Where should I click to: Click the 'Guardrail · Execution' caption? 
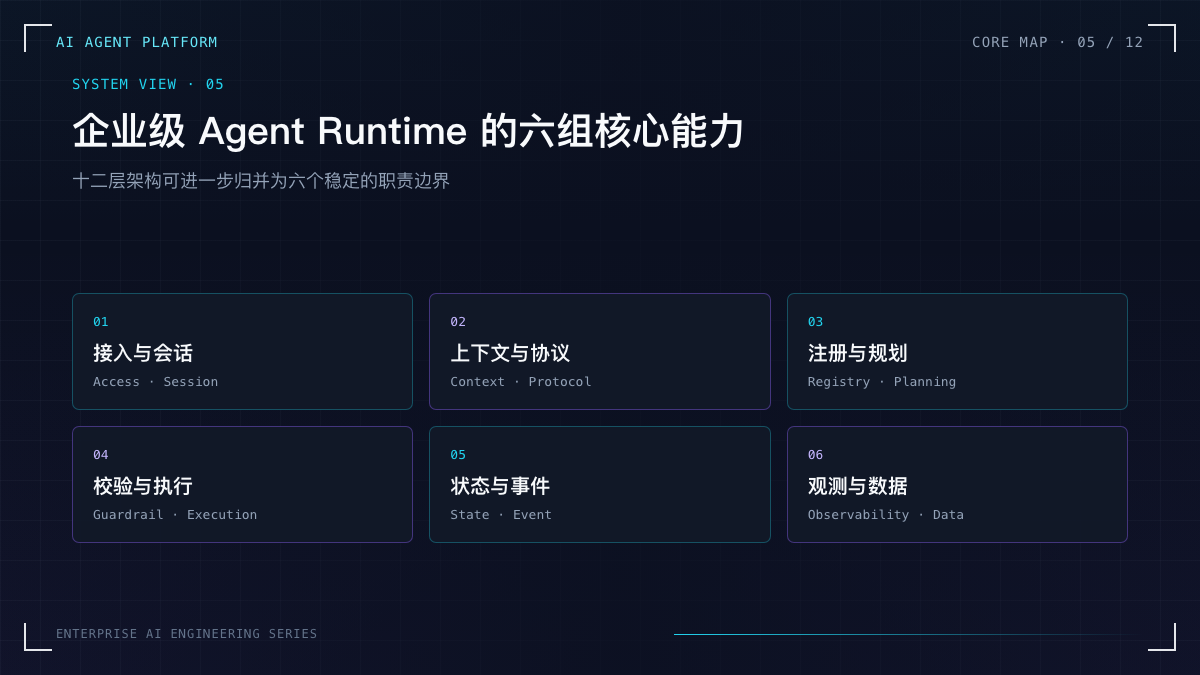click(x=175, y=515)
